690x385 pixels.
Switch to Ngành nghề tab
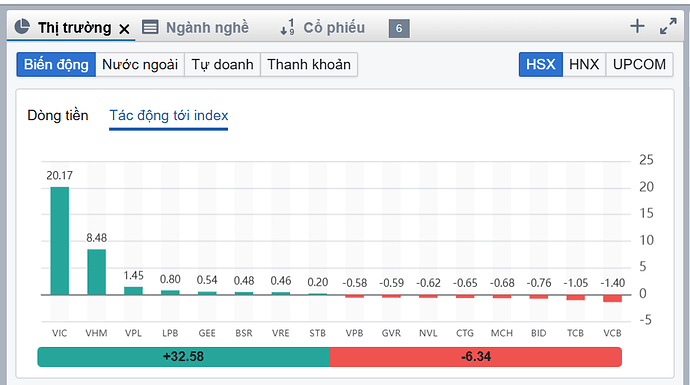point(207,27)
